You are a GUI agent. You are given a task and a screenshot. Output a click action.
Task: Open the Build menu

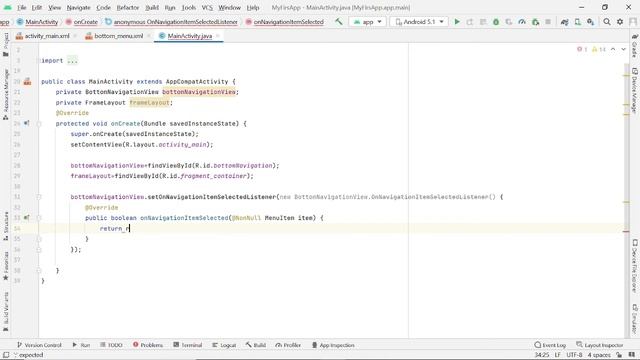152,7
